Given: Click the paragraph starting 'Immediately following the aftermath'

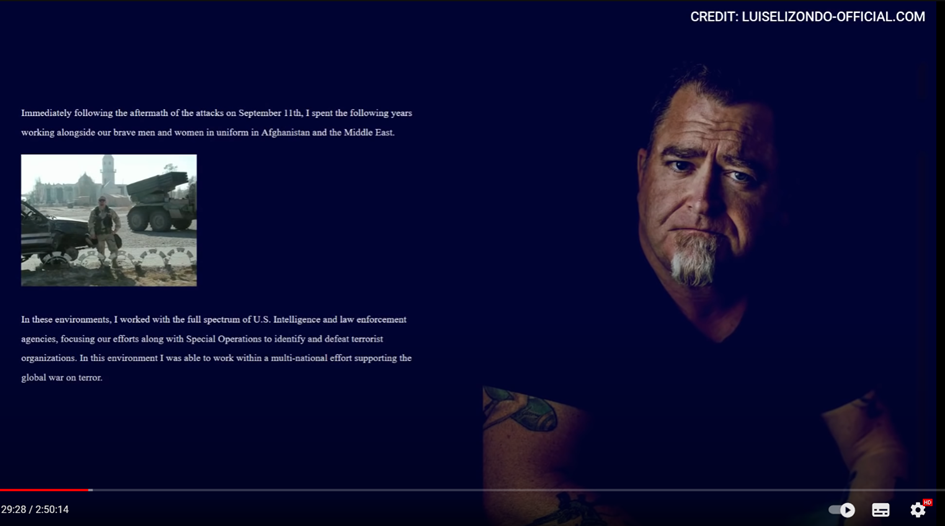Looking at the screenshot, I should tap(216, 122).
